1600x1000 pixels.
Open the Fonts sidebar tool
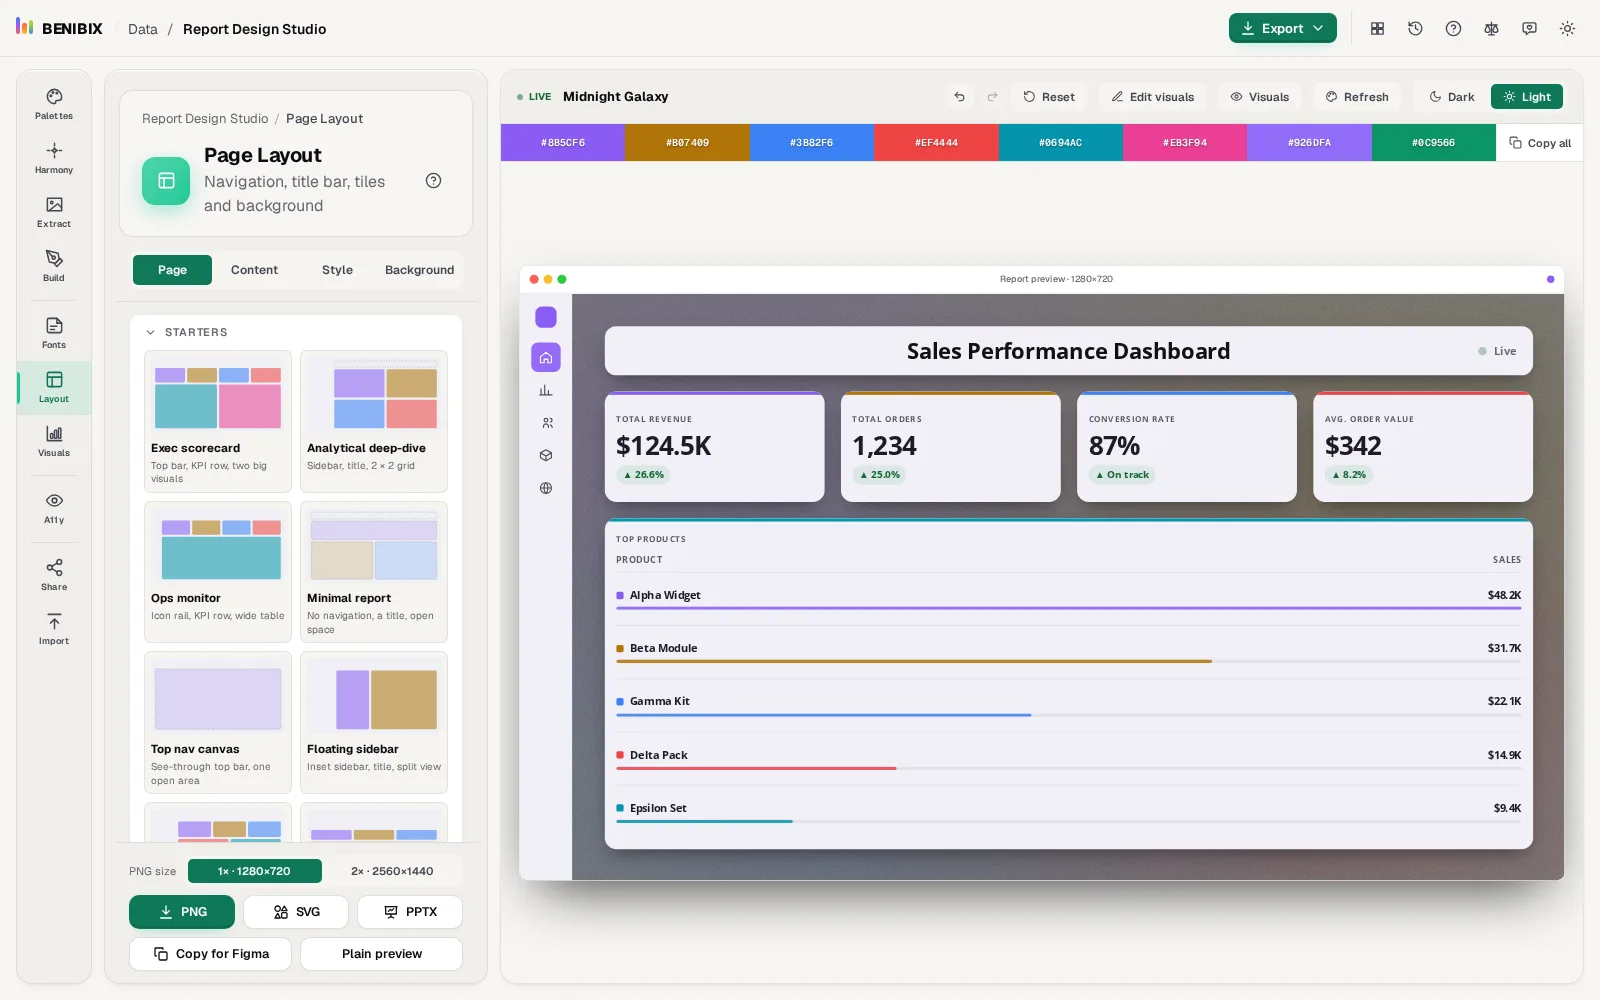54,333
